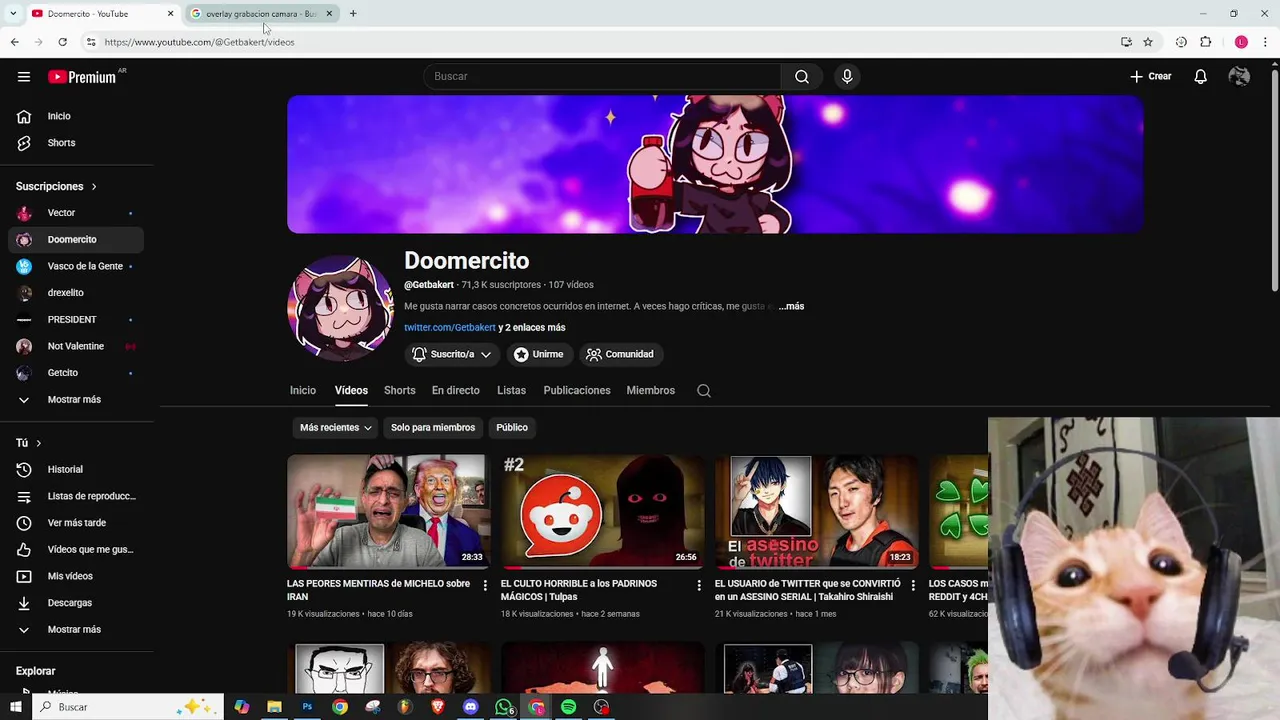
Task: Close the Doomercito YouTube browser tab
Action: tap(170, 14)
